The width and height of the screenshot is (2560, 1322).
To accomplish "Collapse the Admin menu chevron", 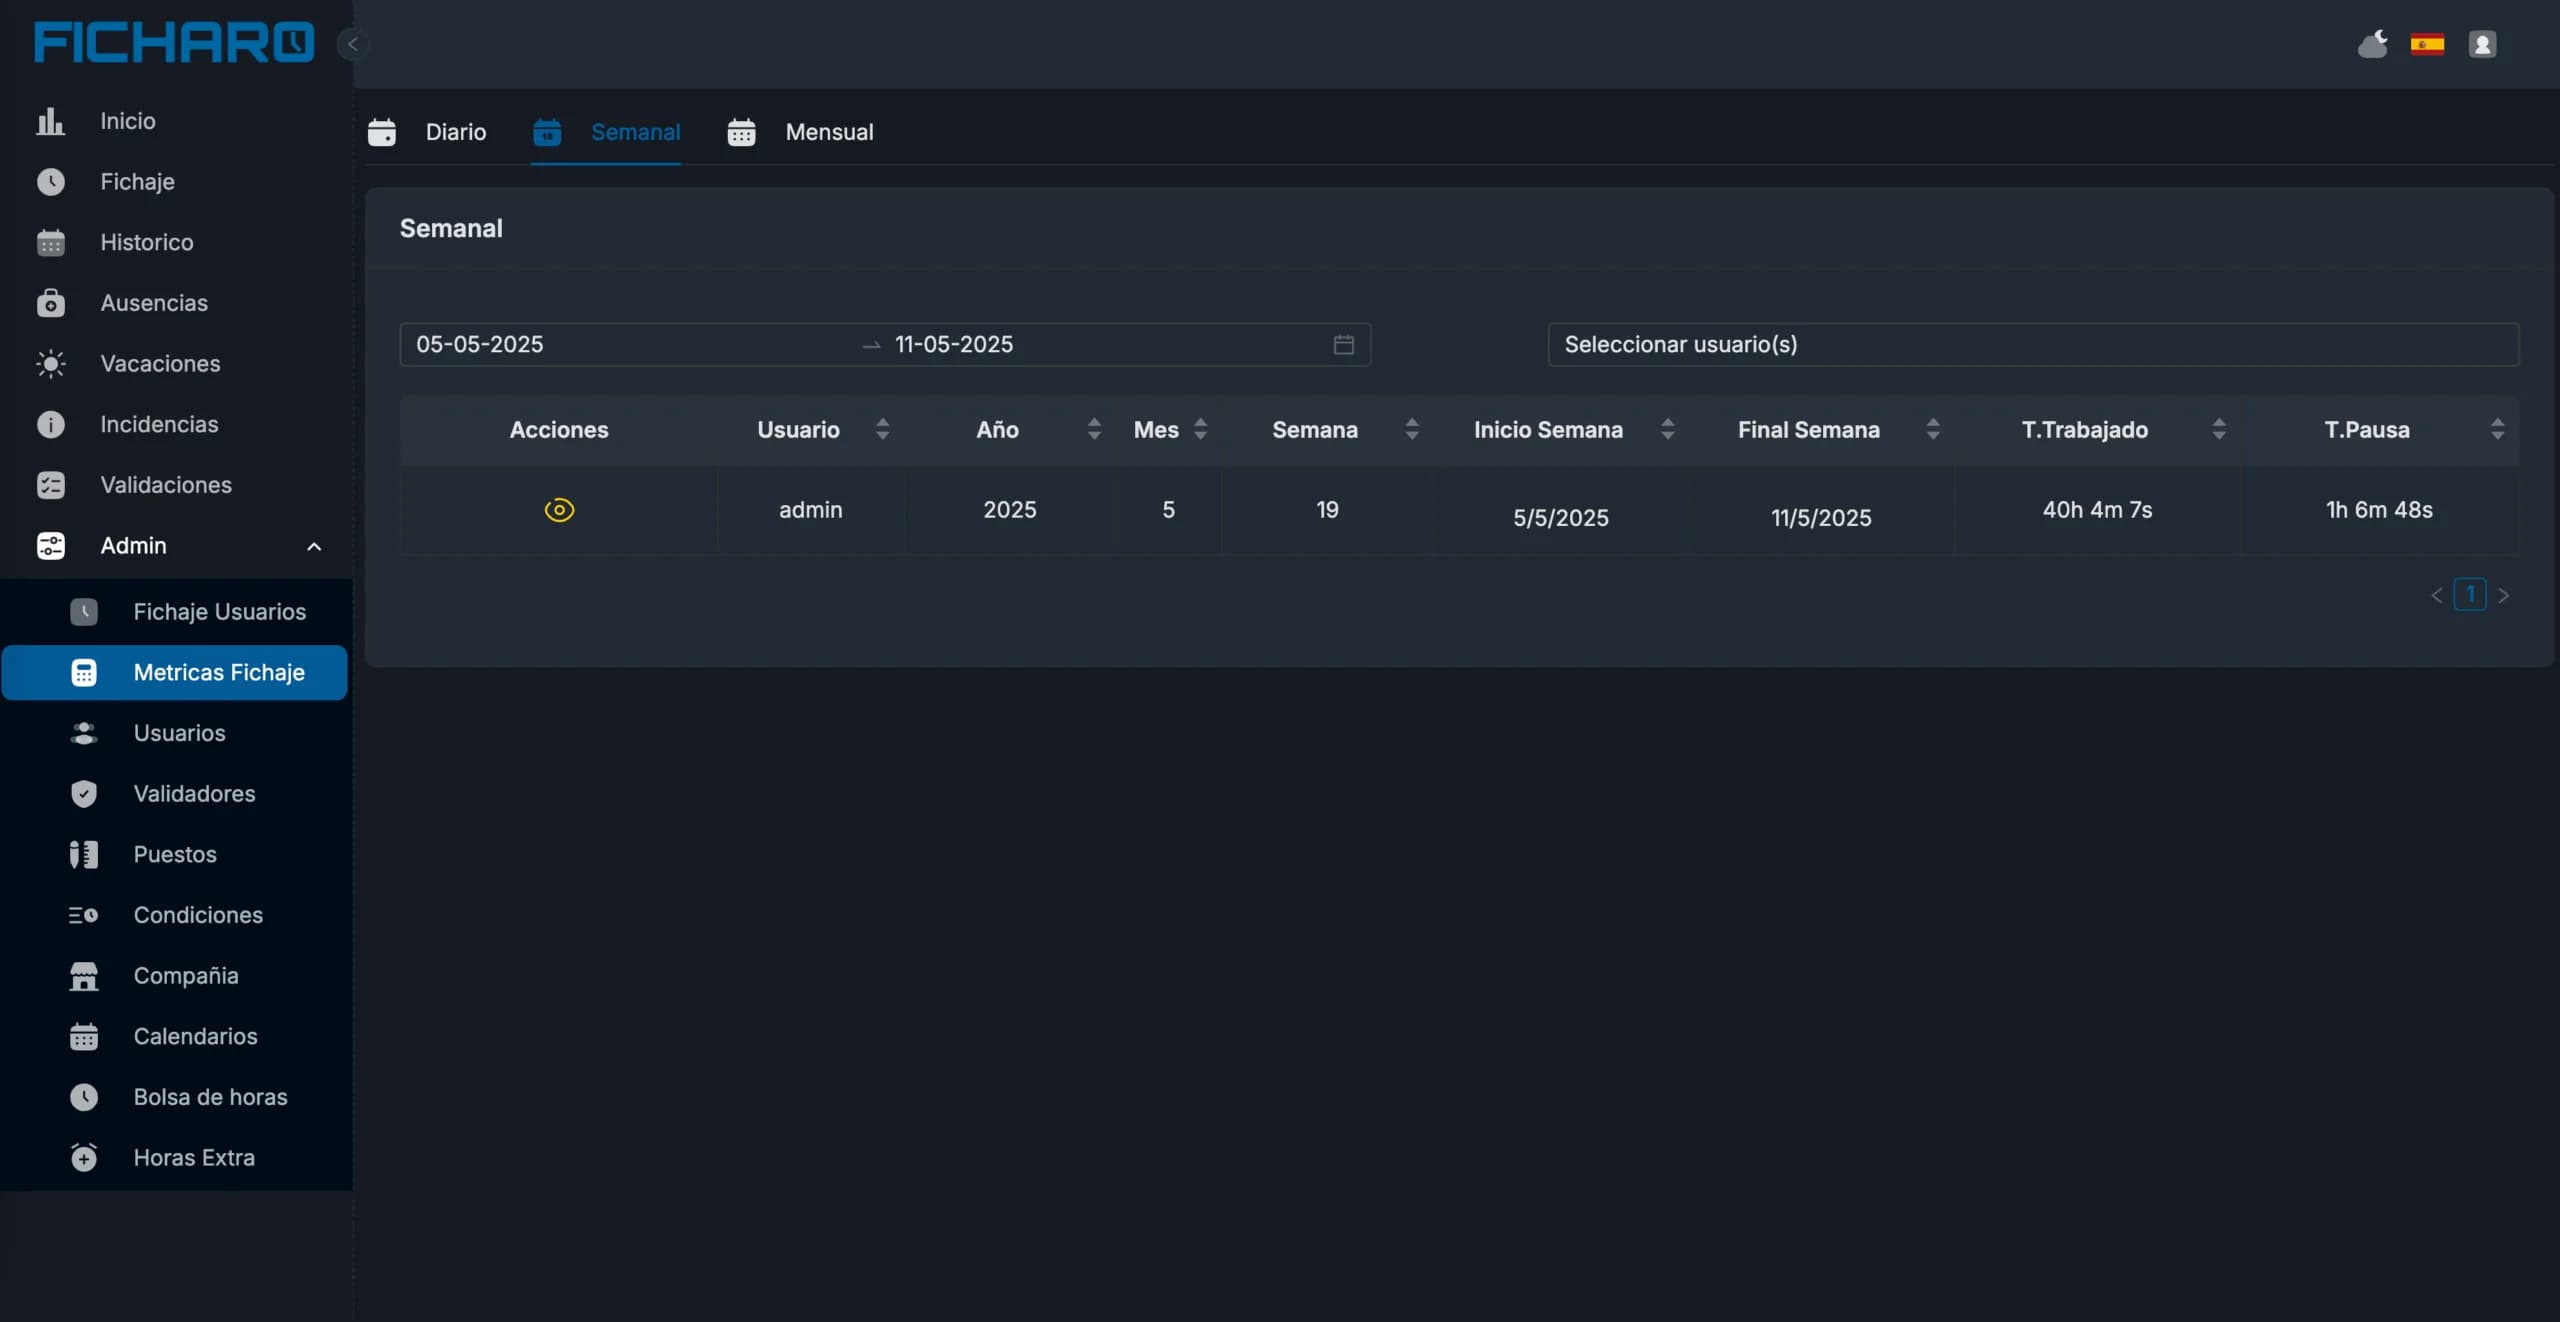I will click(x=314, y=546).
